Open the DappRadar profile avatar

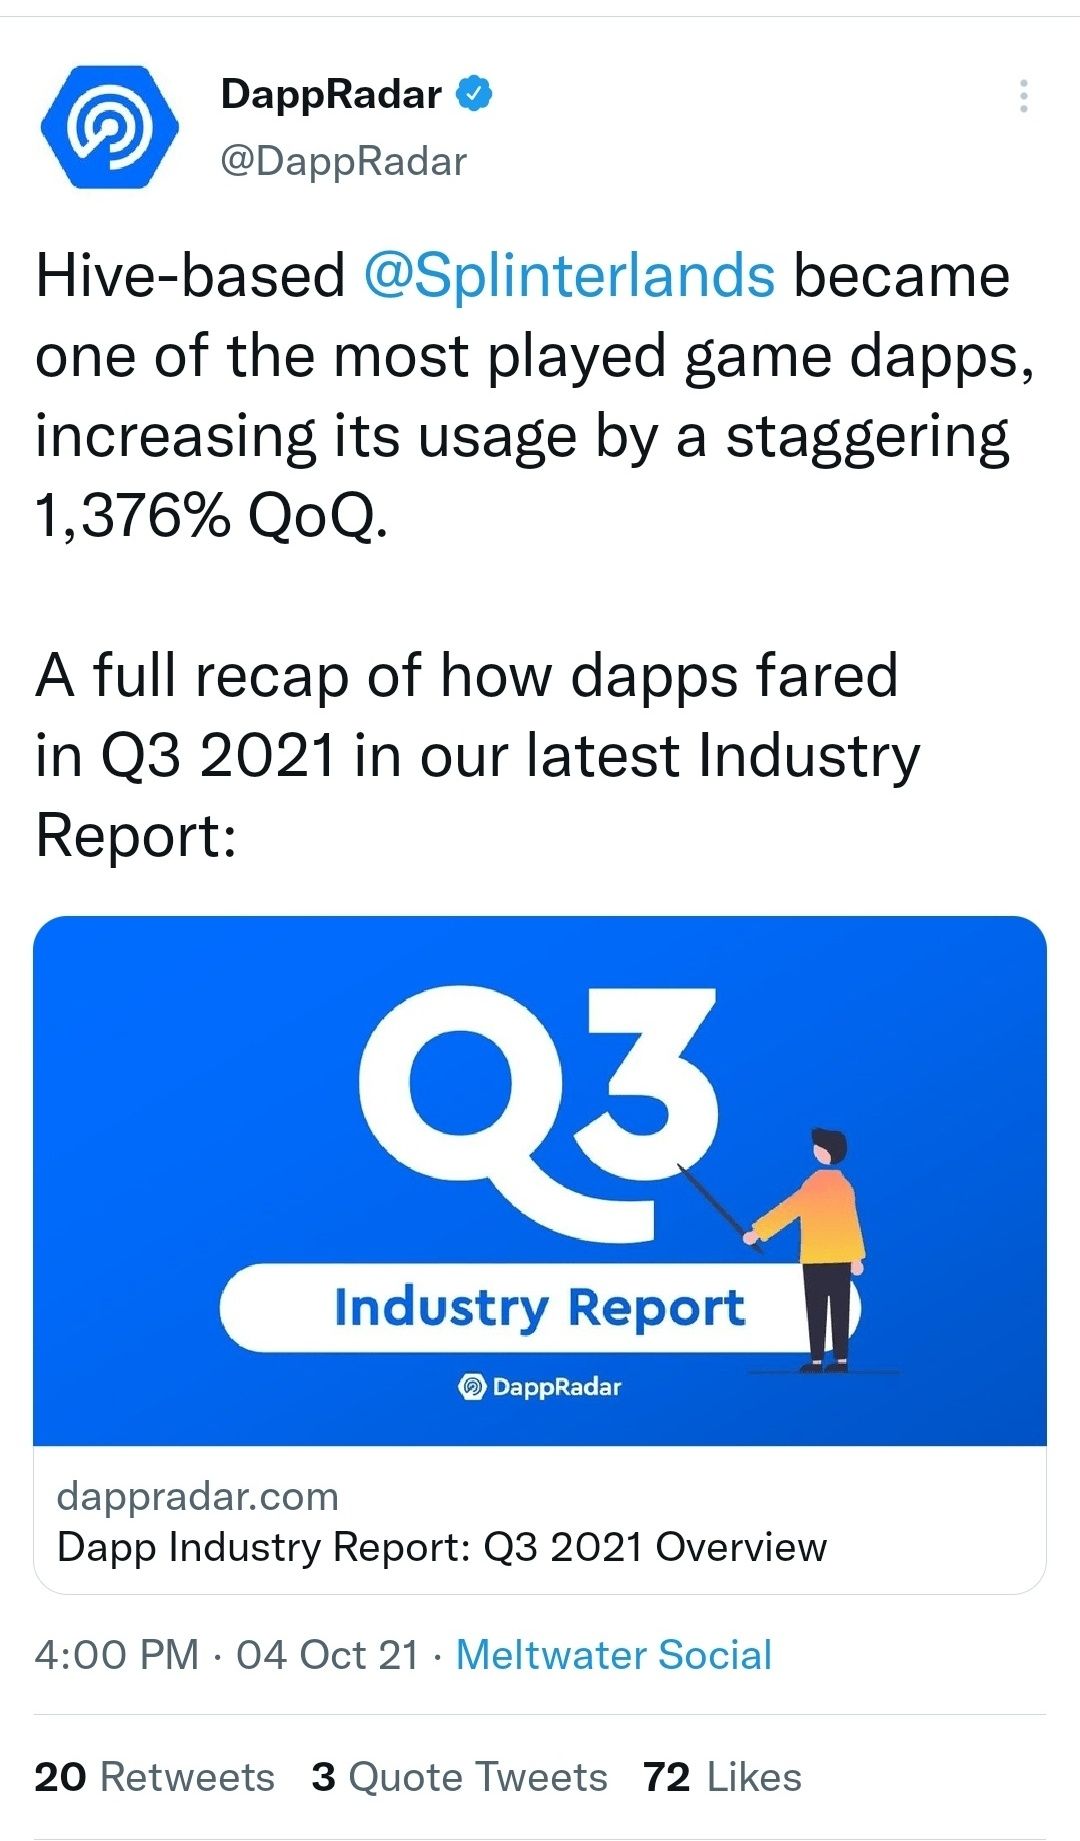[110, 127]
